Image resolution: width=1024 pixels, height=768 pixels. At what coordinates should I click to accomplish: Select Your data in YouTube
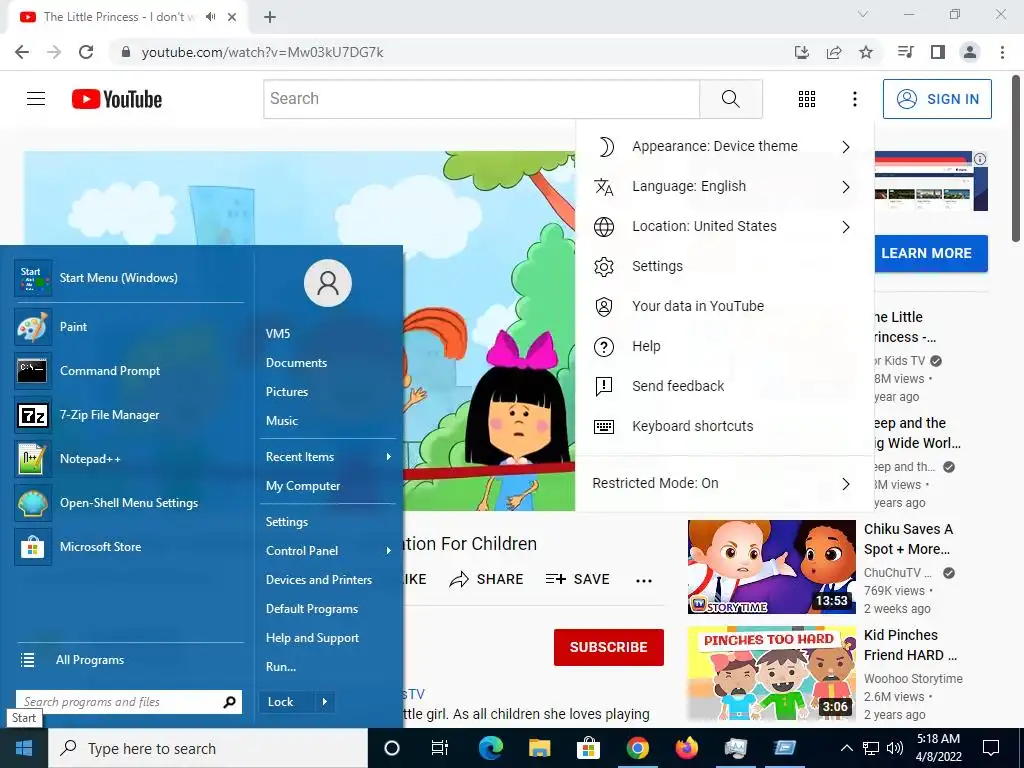tap(724, 306)
